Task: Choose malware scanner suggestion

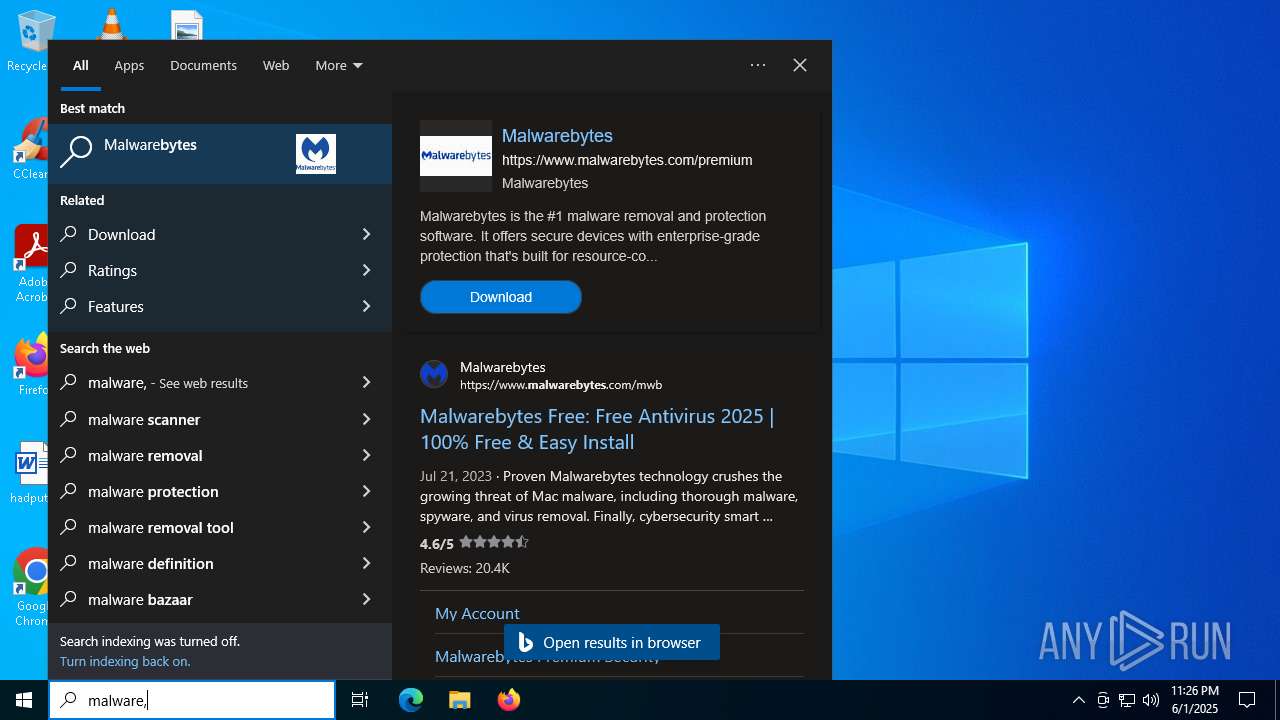Action: click(x=220, y=419)
